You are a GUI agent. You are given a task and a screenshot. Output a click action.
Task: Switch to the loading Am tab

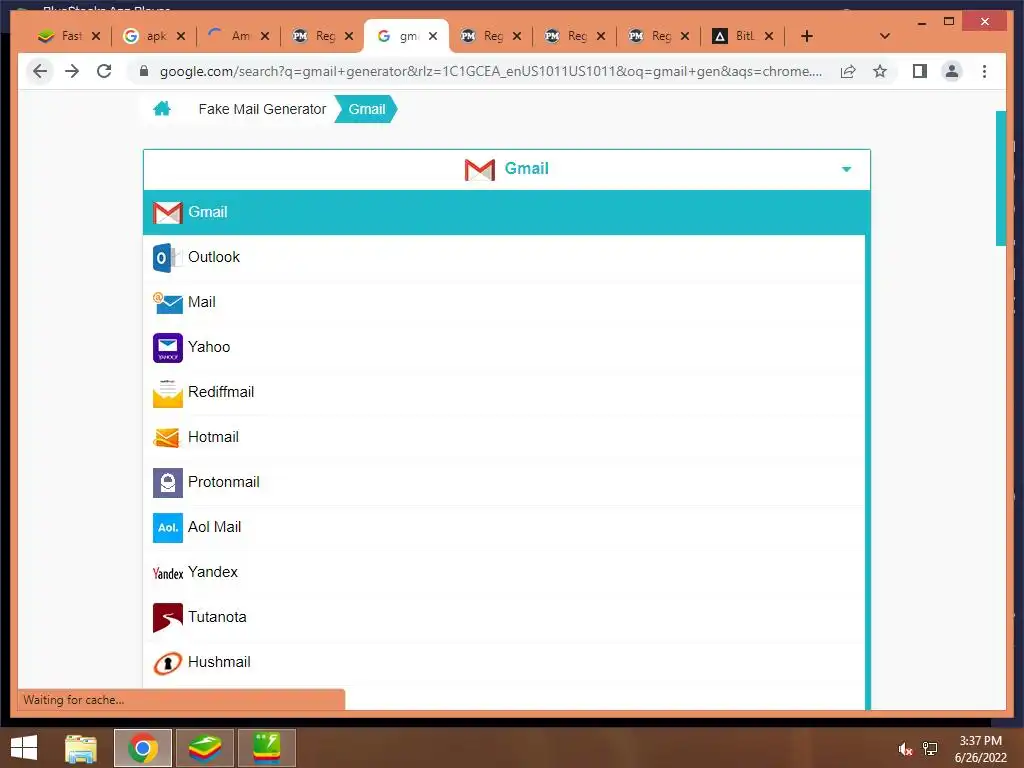coord(238,36)
